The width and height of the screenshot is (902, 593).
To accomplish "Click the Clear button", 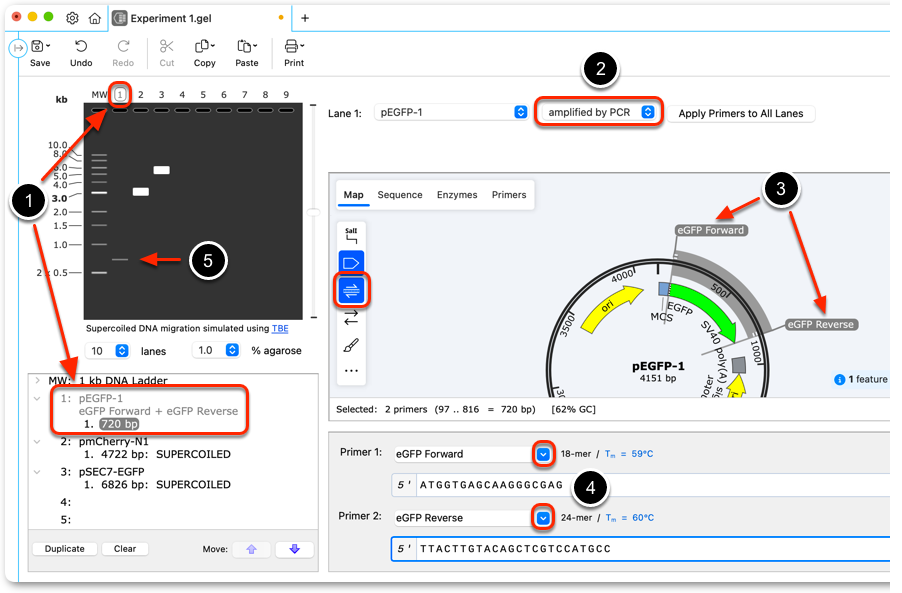I will (x=125, y=549).
